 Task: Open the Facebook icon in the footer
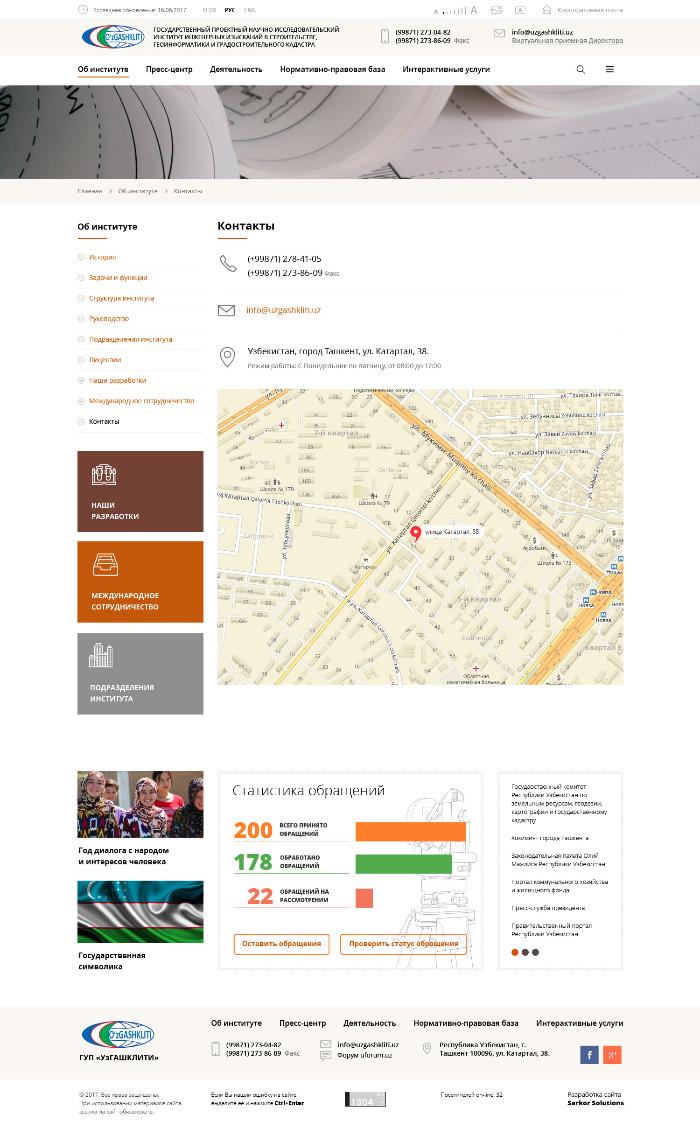pos(589,1055)
